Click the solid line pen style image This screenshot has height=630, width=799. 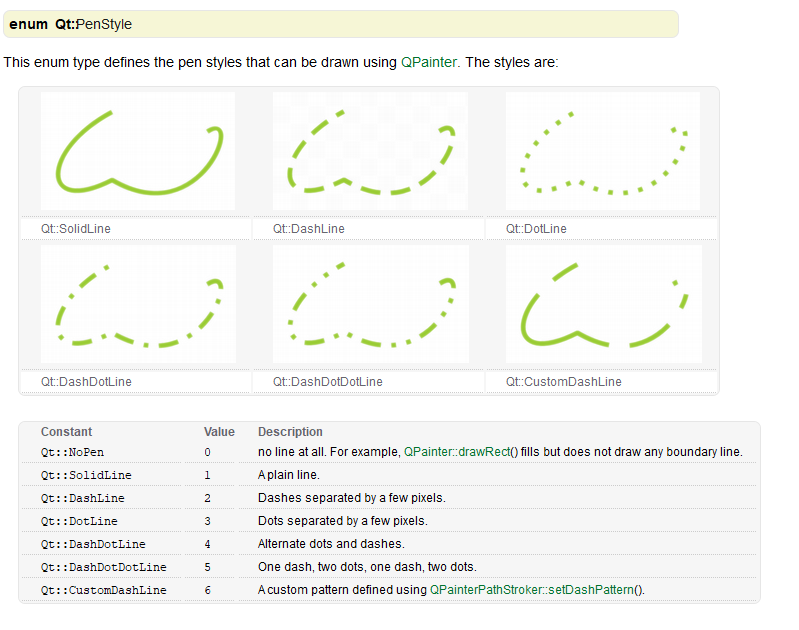pos(138,151)
